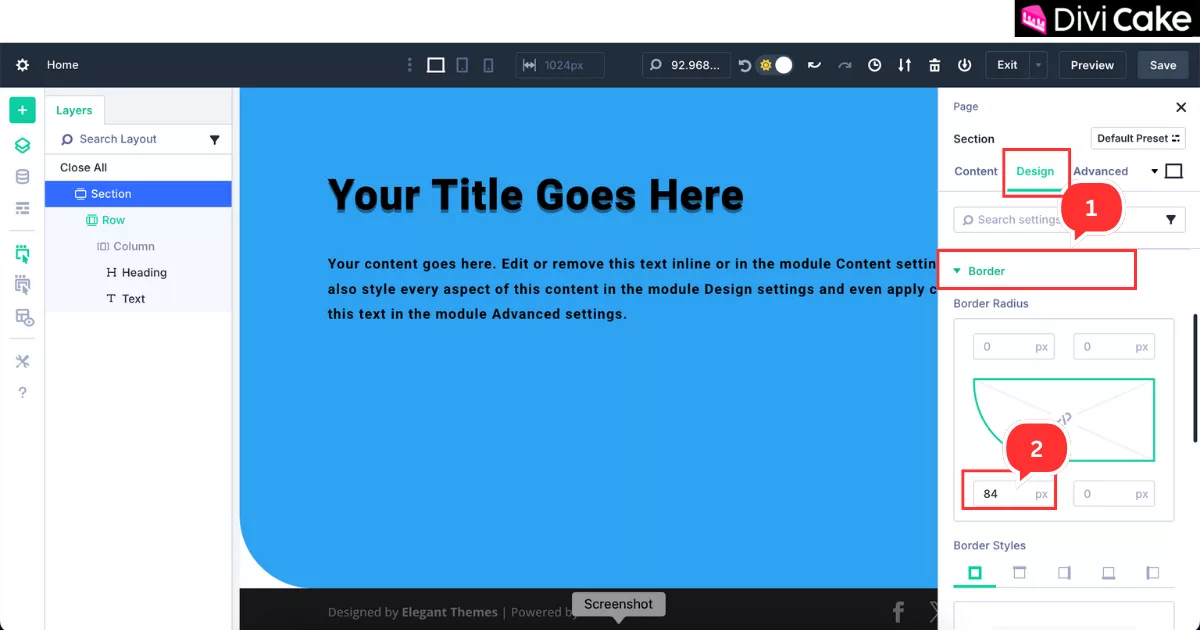Click the Save button
The width and height of the screenshot is (1200, 630).
[x=1163, y=65]
